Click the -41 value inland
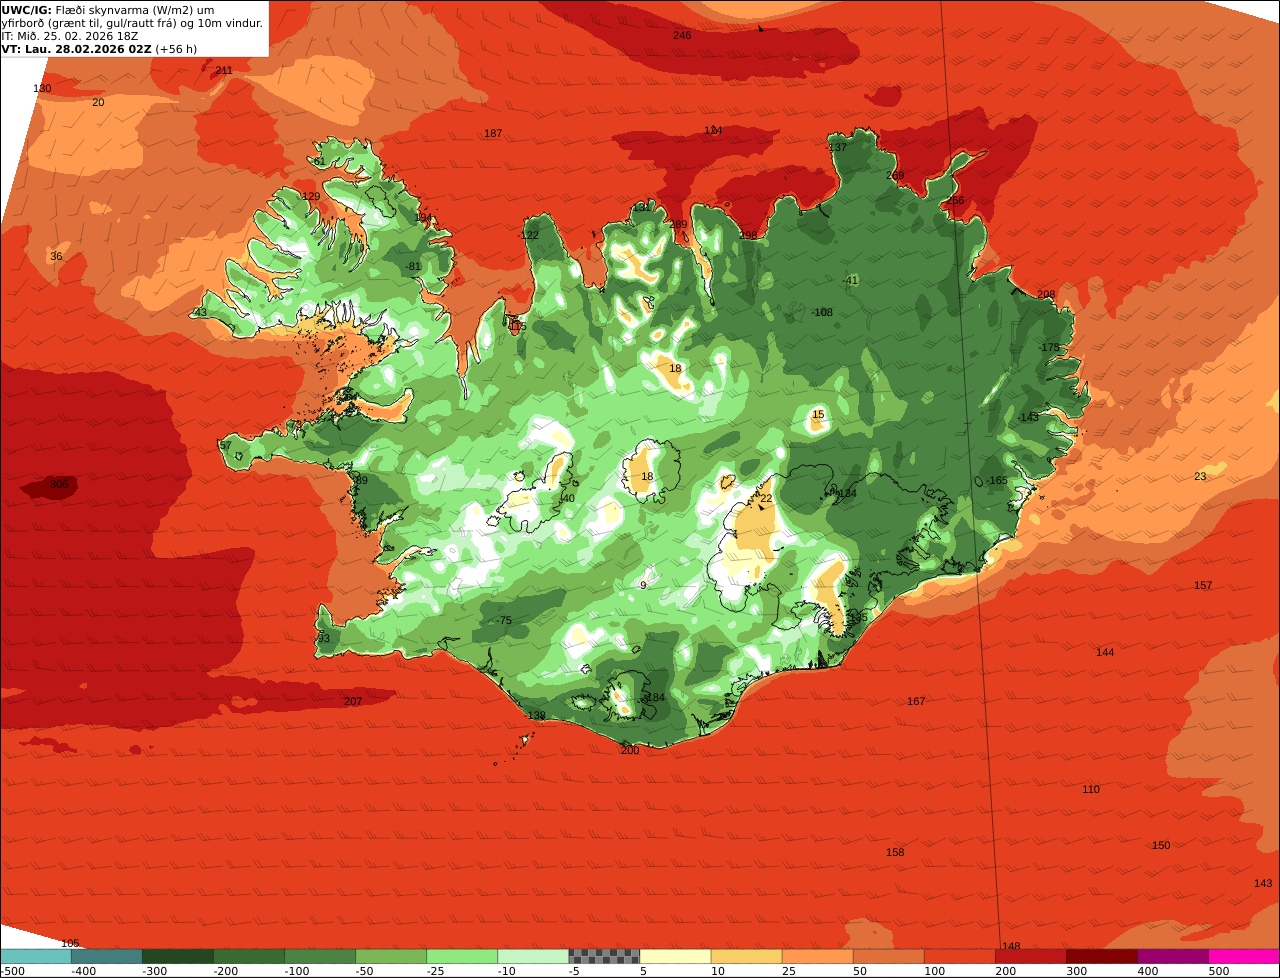Screen dimensions: 1280x978 (851, 280)
